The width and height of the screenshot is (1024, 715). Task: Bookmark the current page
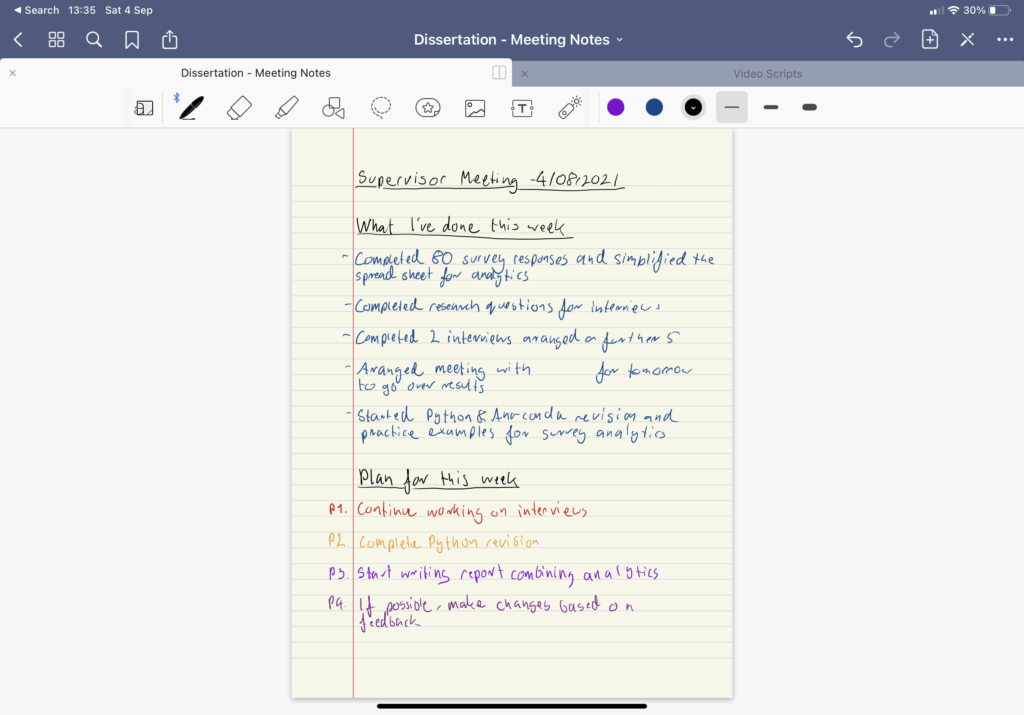click(133, 39)
